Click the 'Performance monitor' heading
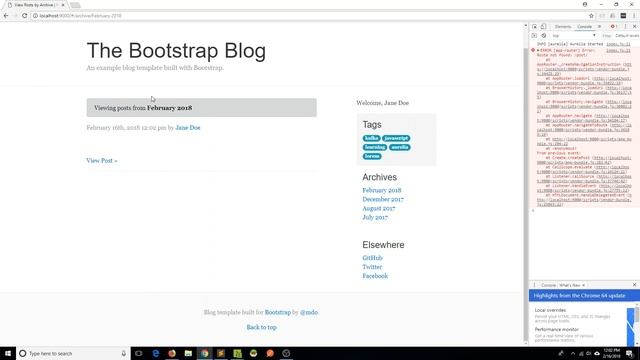Viewport: 640px width, 360px height. [557, 329]
